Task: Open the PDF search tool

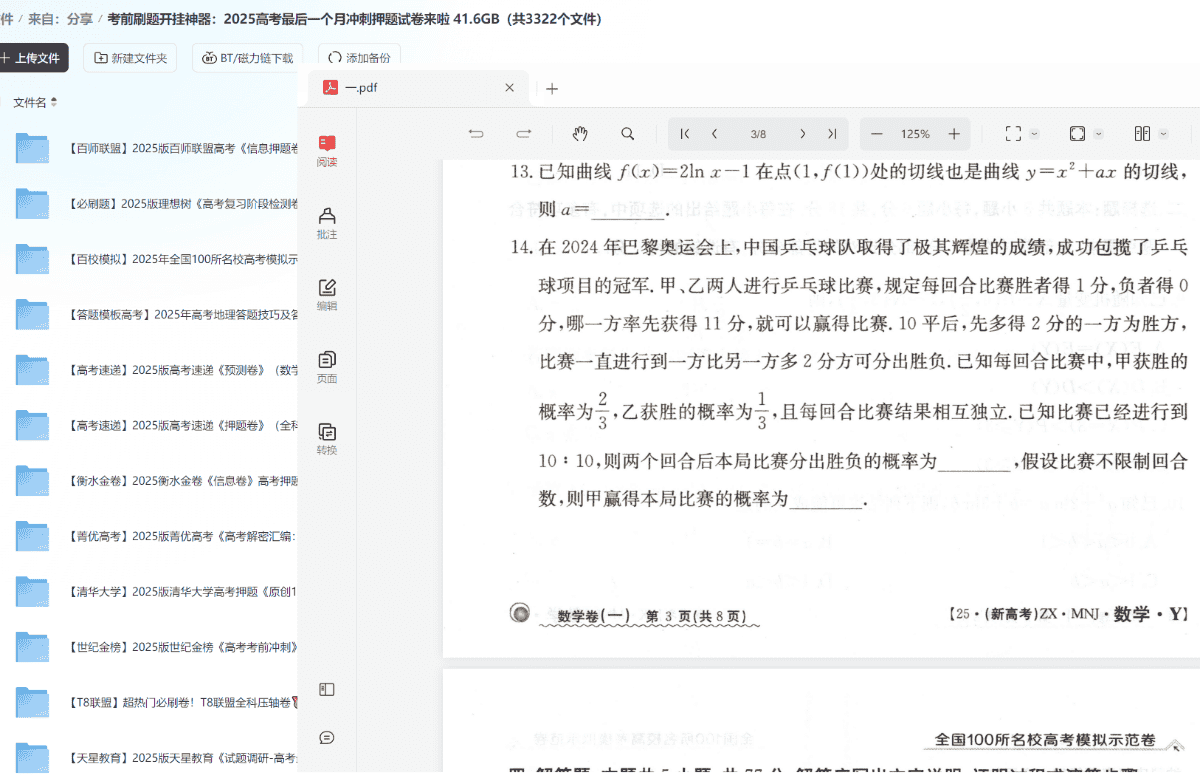Action: tap(628, 134)
